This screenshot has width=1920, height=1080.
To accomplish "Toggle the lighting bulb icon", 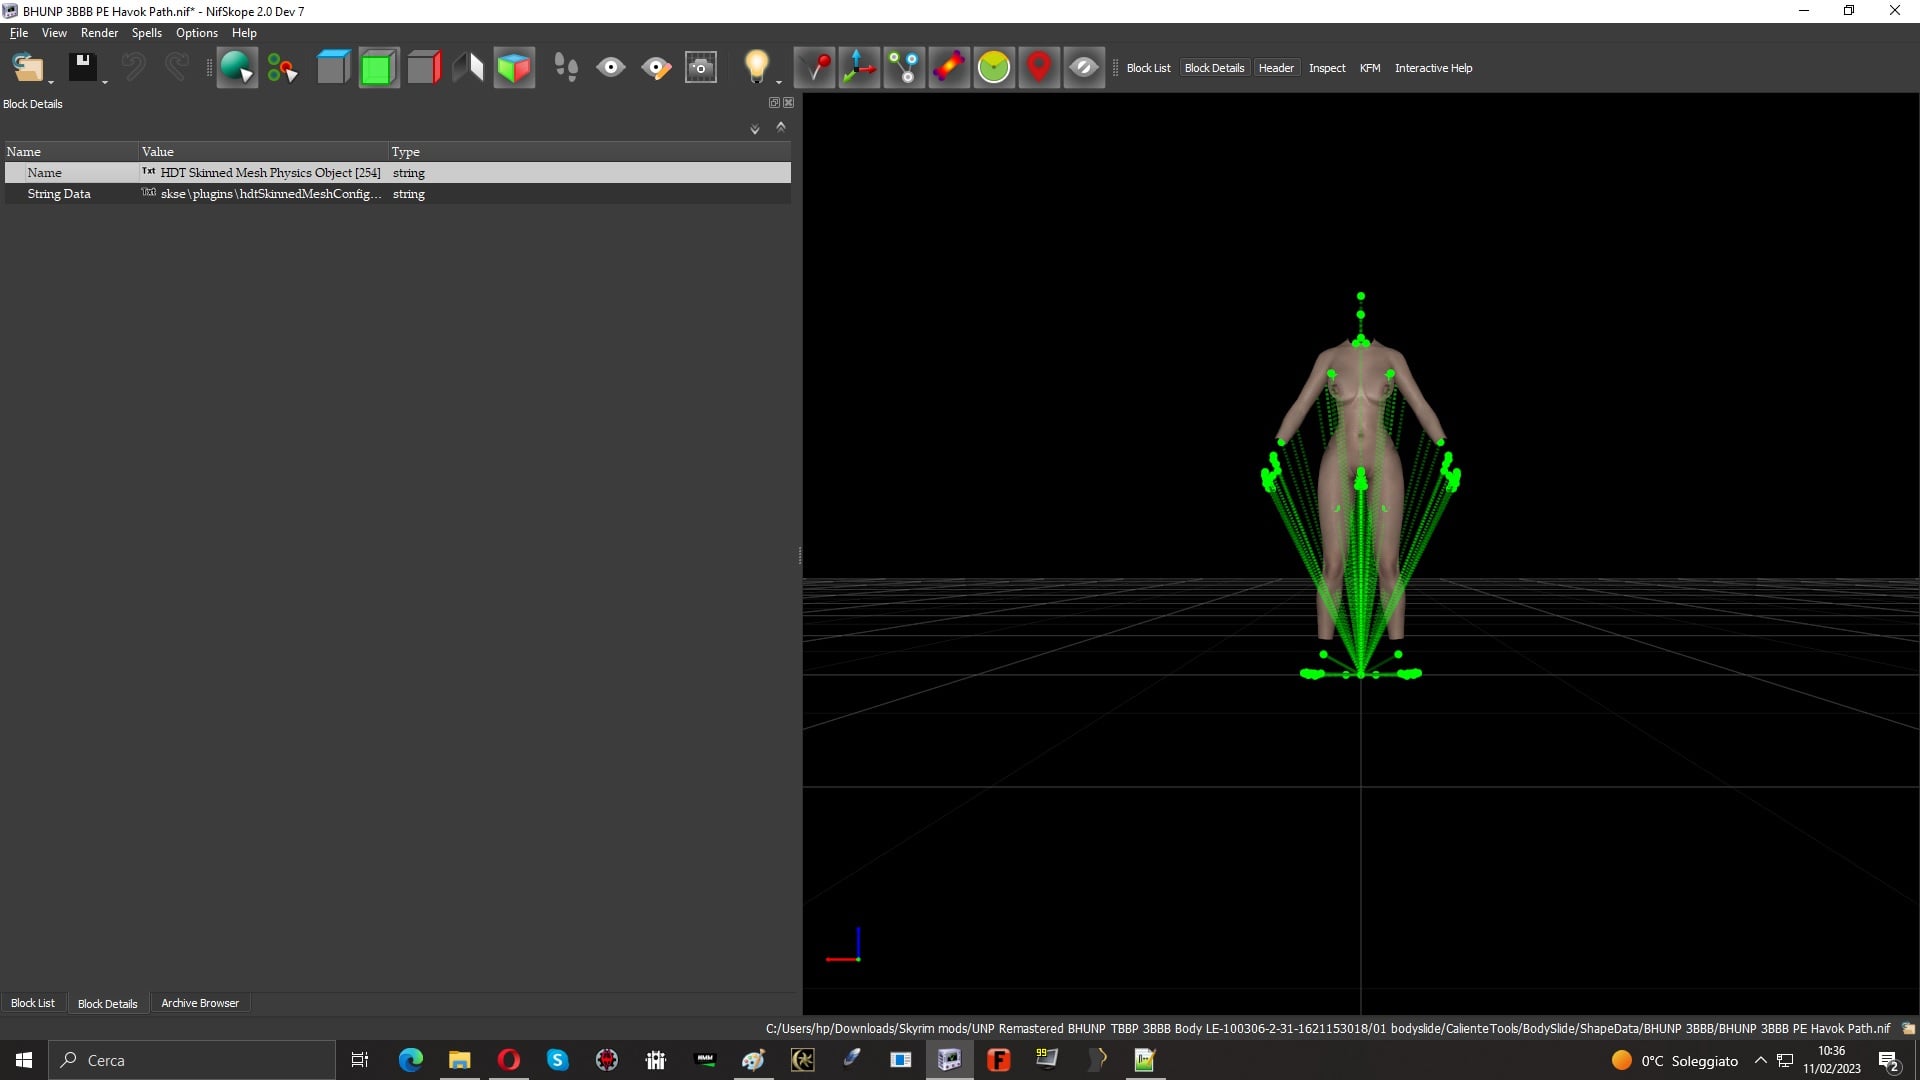I will coord(756,68).
